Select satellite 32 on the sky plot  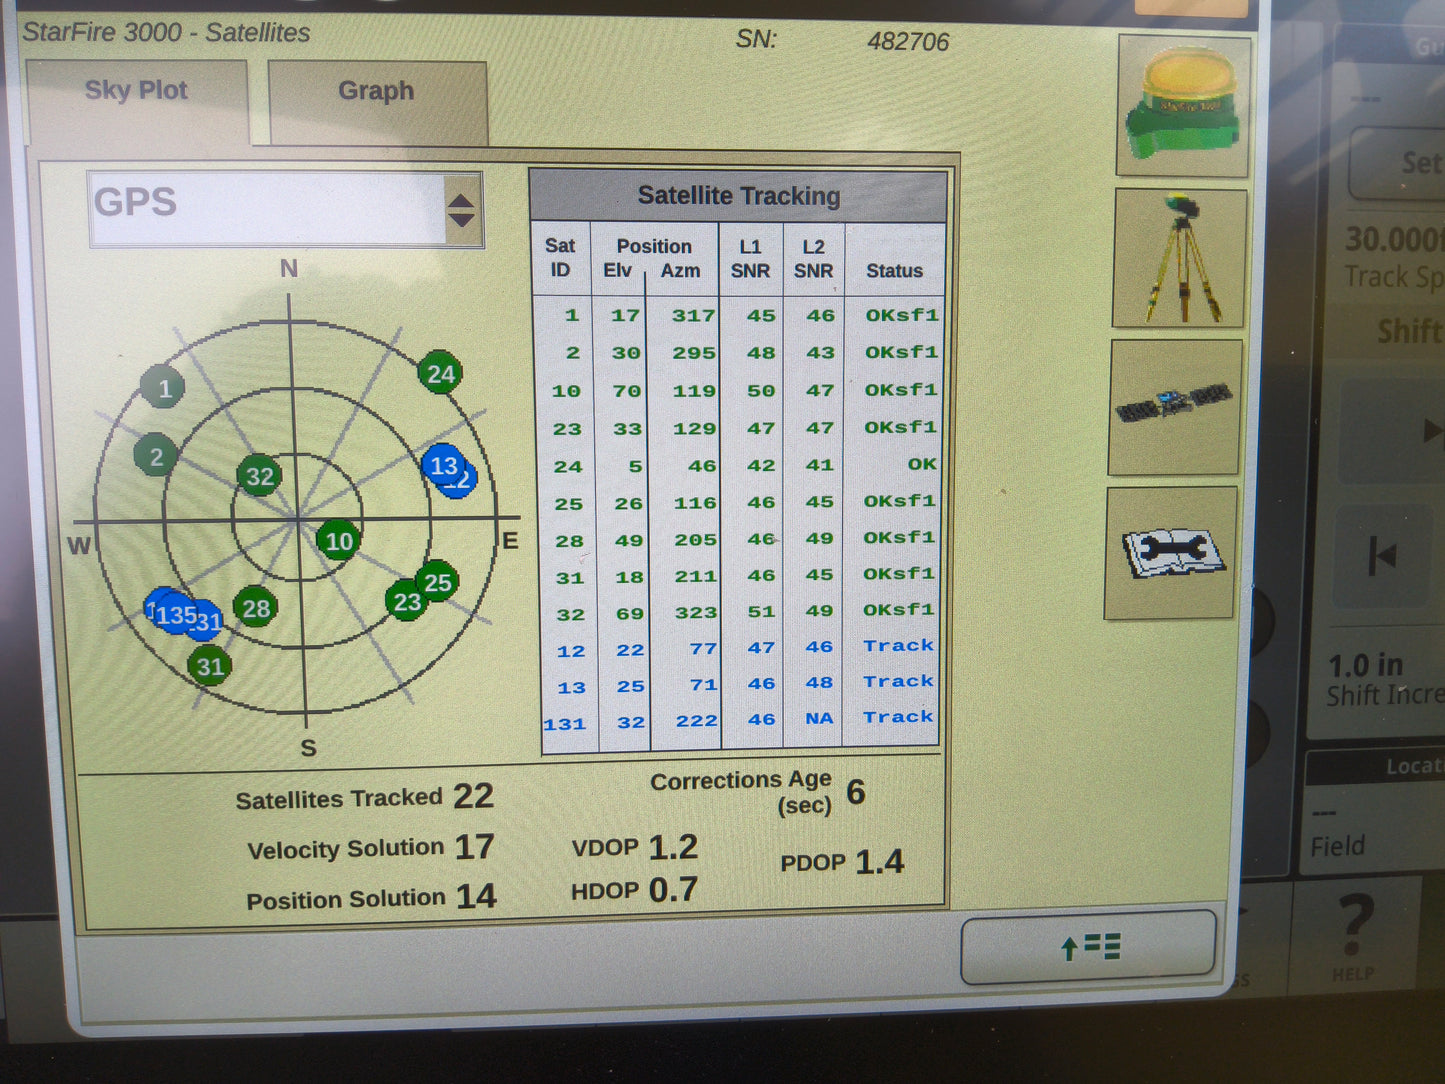(x=260, y=477)
